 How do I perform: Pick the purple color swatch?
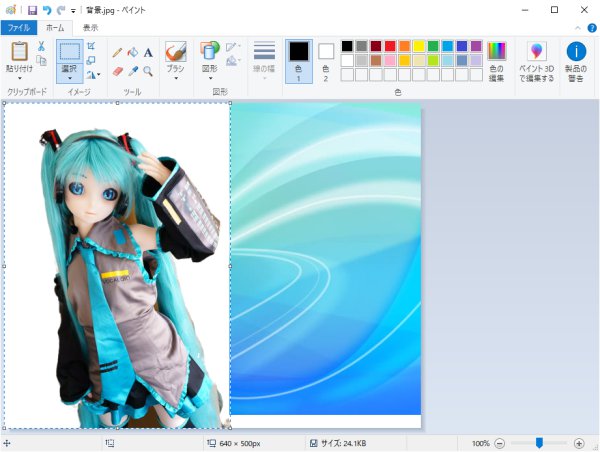point(476,46)
